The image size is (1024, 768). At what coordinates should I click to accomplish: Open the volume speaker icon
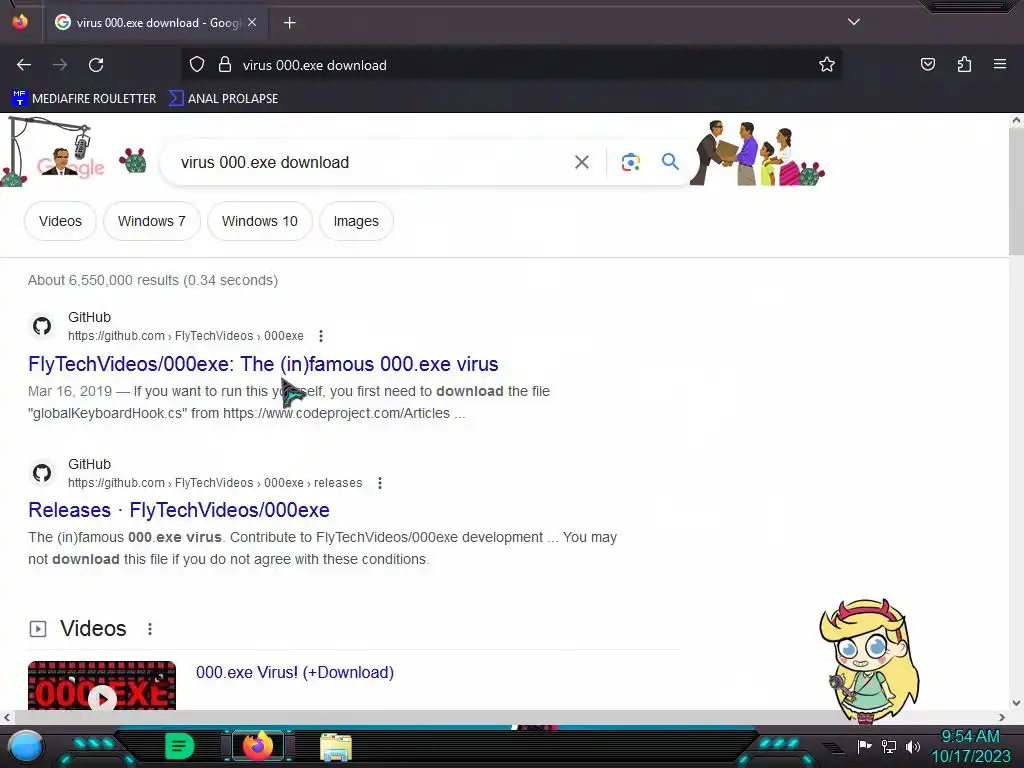click(x=912, y=746)
